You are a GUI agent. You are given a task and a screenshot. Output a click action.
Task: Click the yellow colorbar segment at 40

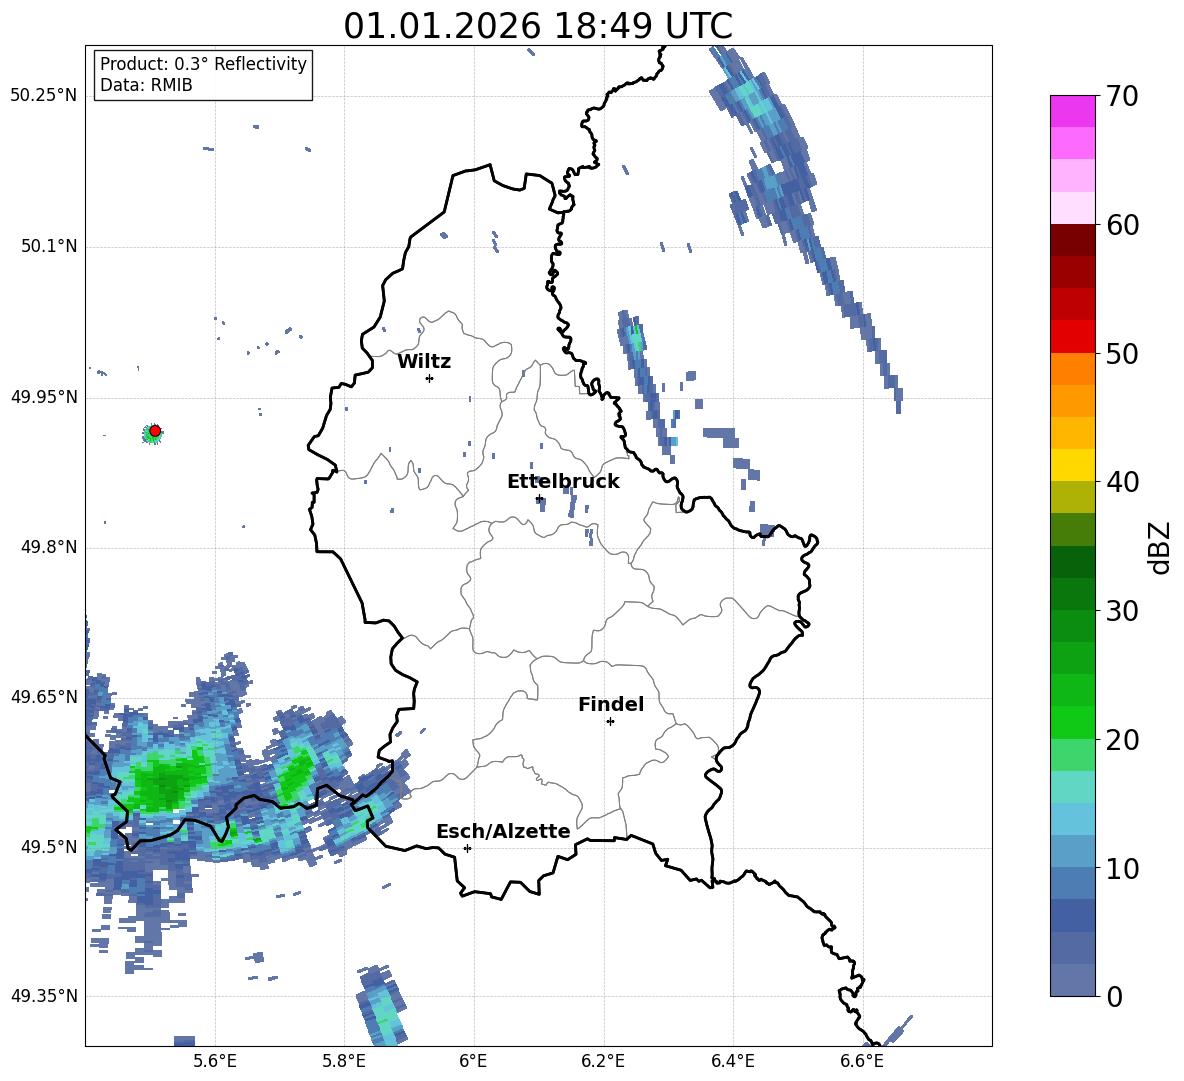point(1073,465)
